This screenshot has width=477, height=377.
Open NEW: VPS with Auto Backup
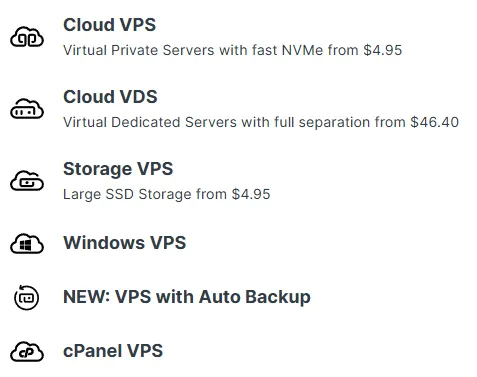[187, 297]
